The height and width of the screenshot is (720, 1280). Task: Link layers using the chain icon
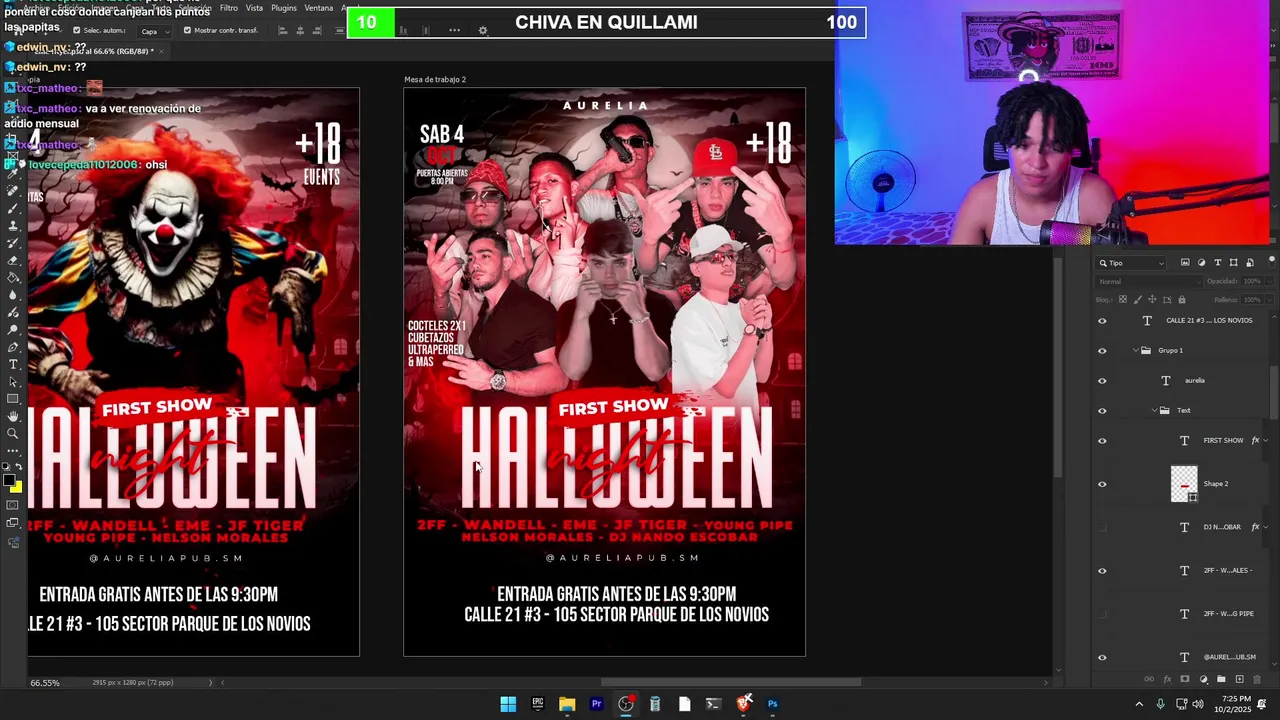pyautogui.click(x=1149, y=679)
